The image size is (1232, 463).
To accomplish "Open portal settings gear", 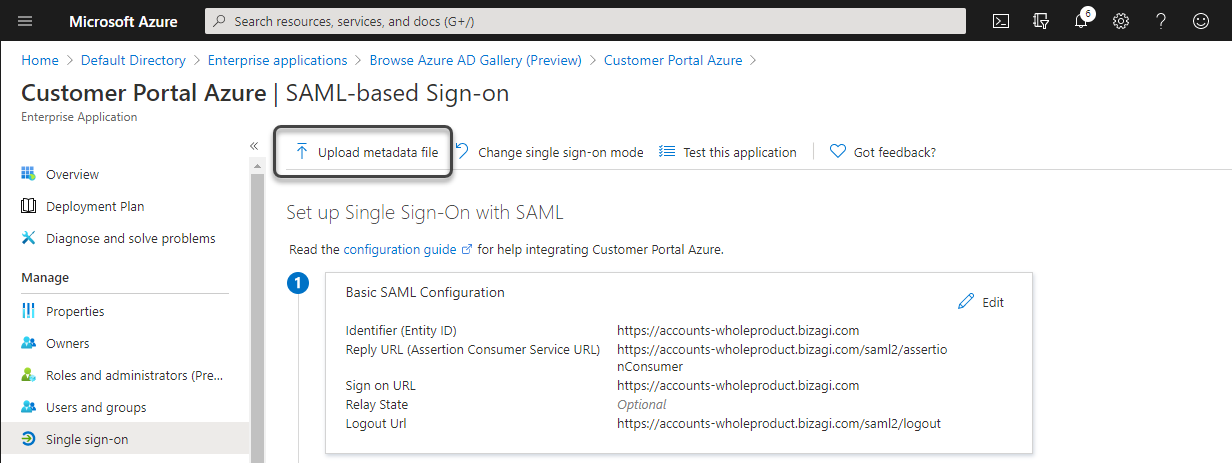I will (x=1121, y=21).
